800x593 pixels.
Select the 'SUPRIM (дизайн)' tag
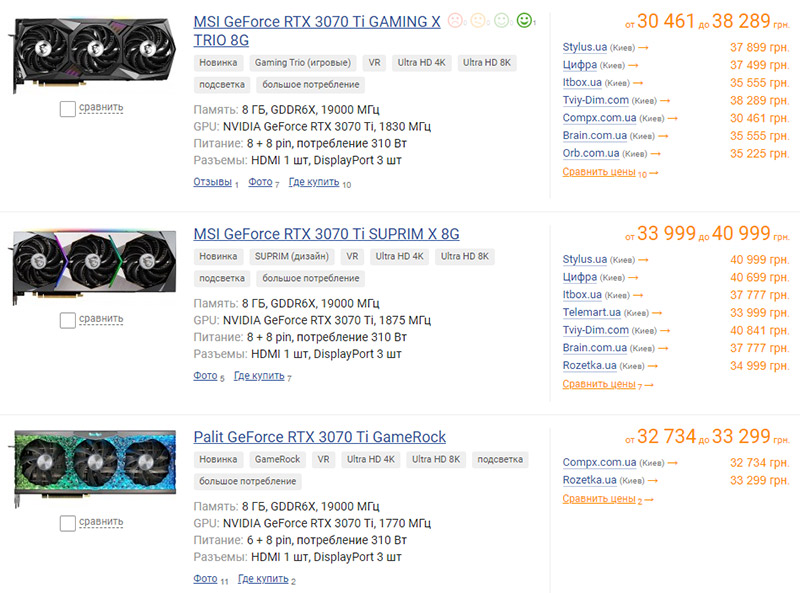[x=292, y=256]
